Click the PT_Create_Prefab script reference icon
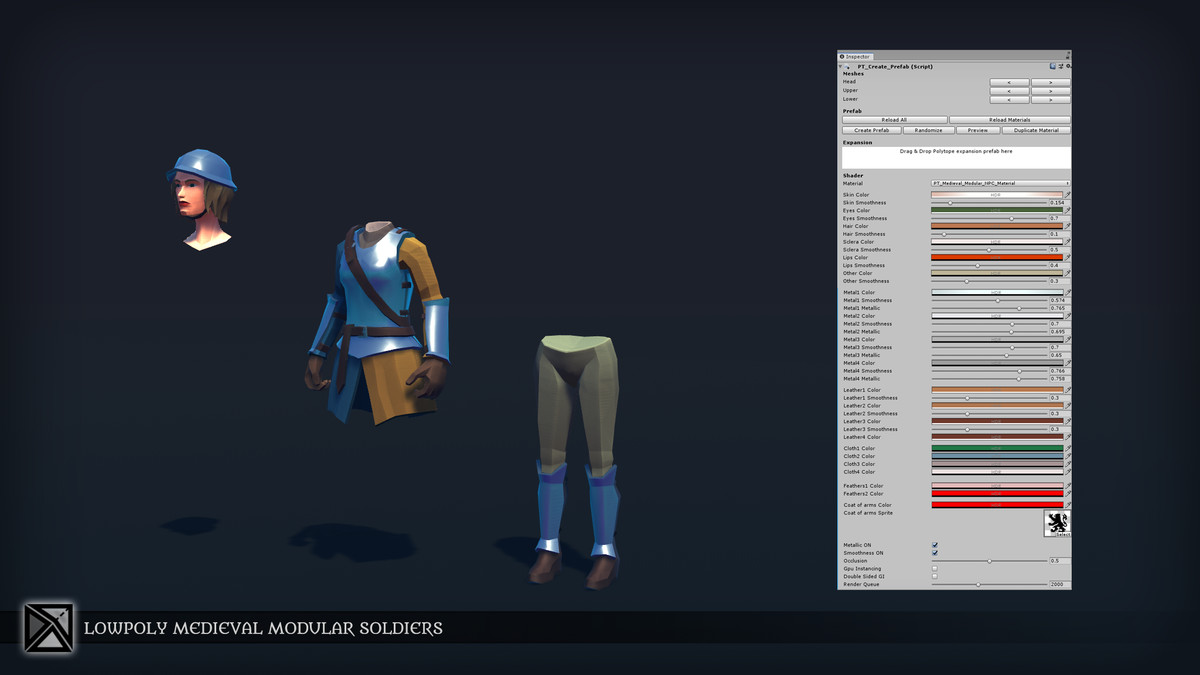1200x675 pixels. click(1052, 65)
